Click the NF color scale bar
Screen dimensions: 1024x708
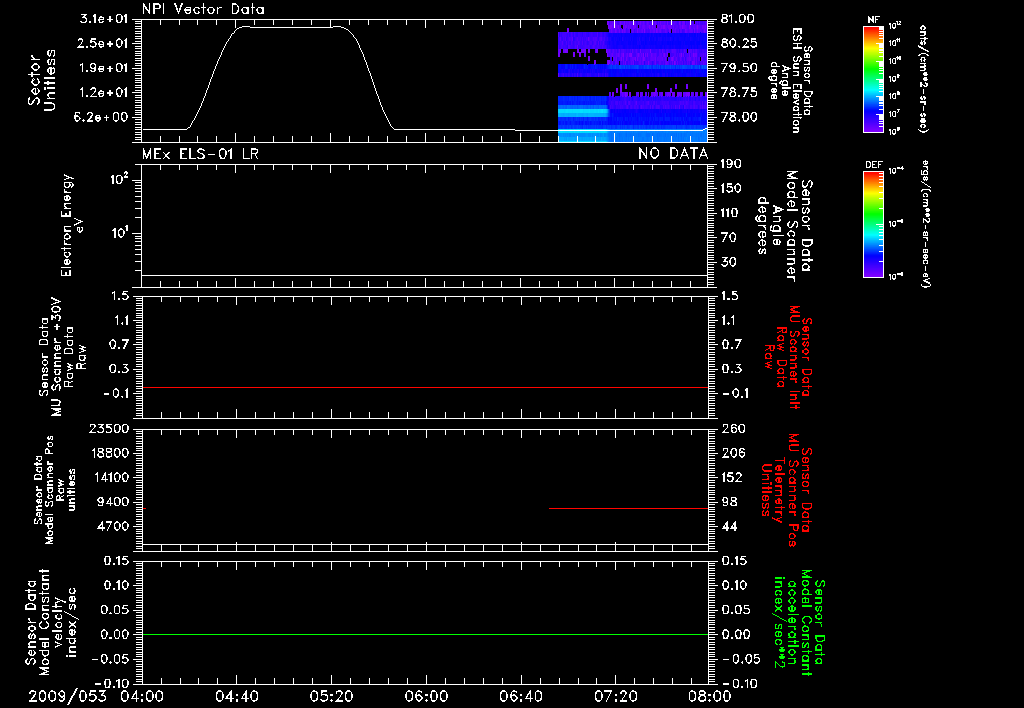pos(873,78)
